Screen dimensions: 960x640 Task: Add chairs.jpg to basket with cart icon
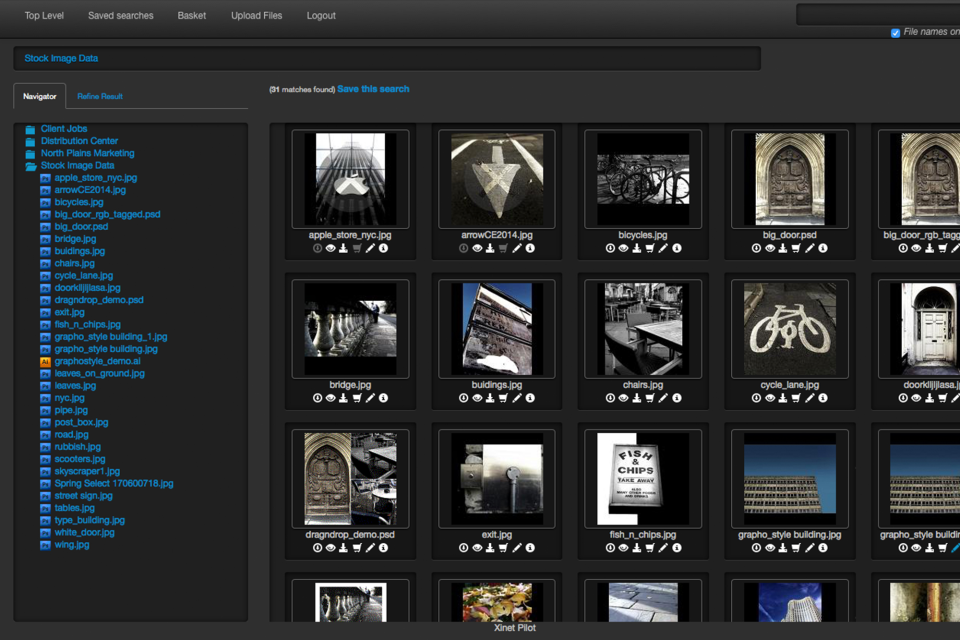[649, 398]
